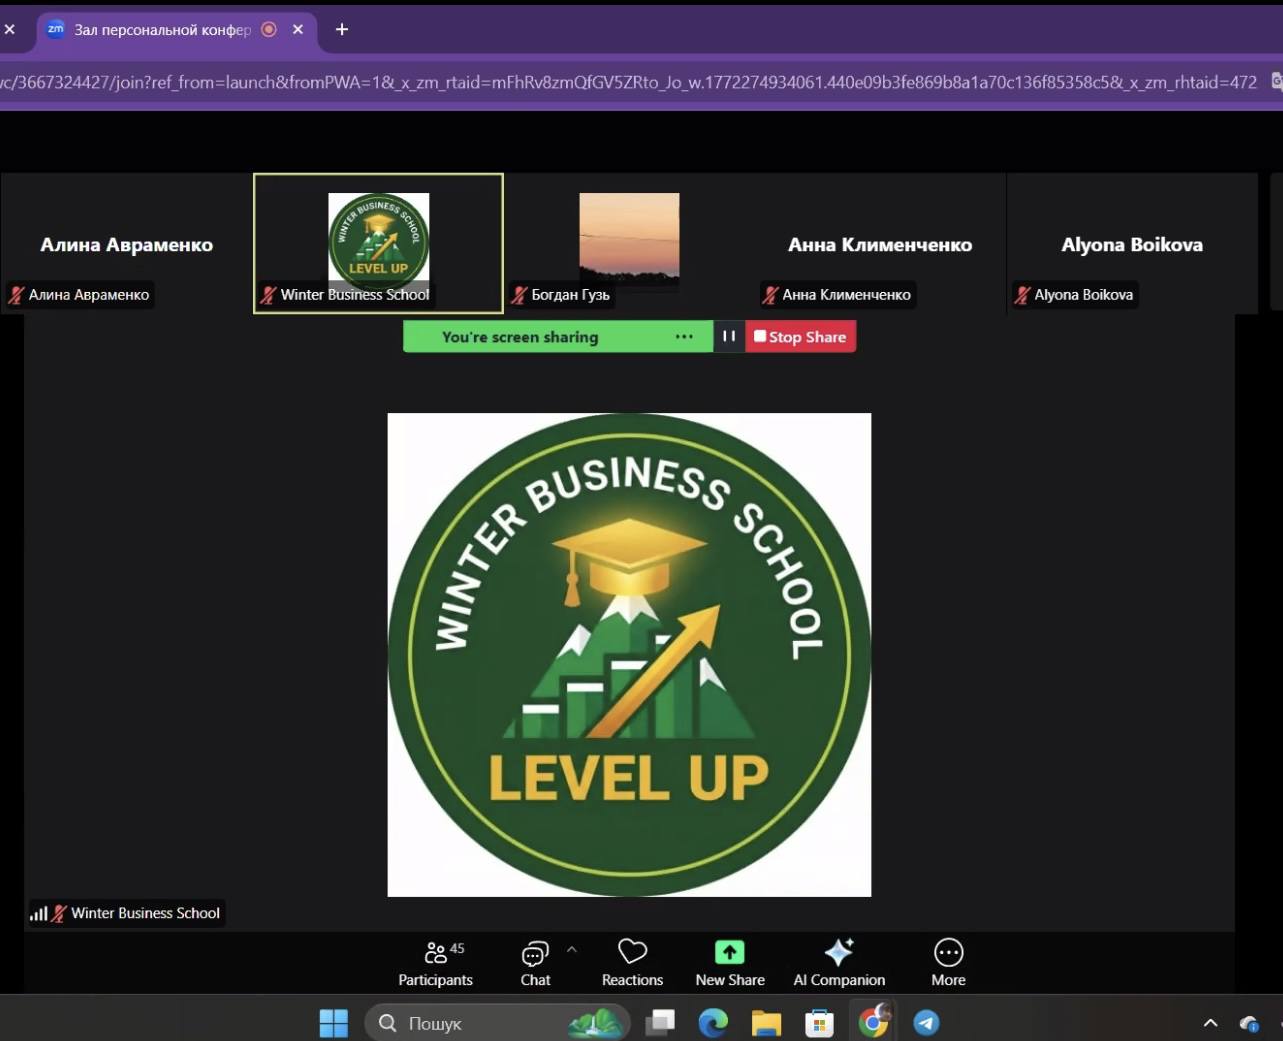
Task: Start a New Share
Action: coord(730,963)
